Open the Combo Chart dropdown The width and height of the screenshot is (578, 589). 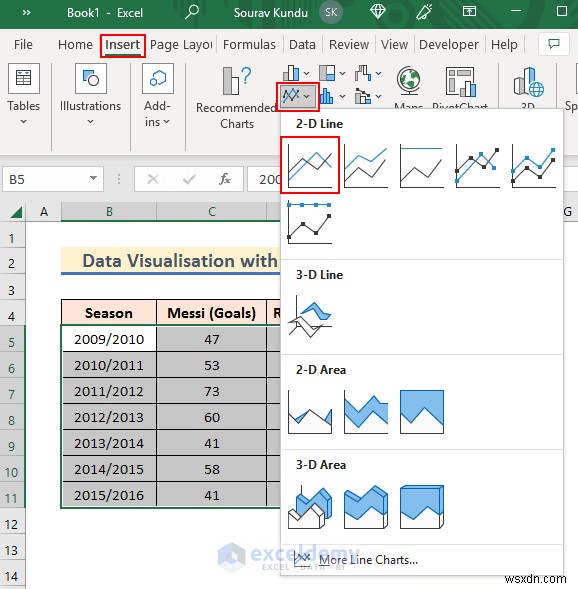coord(368,97)
